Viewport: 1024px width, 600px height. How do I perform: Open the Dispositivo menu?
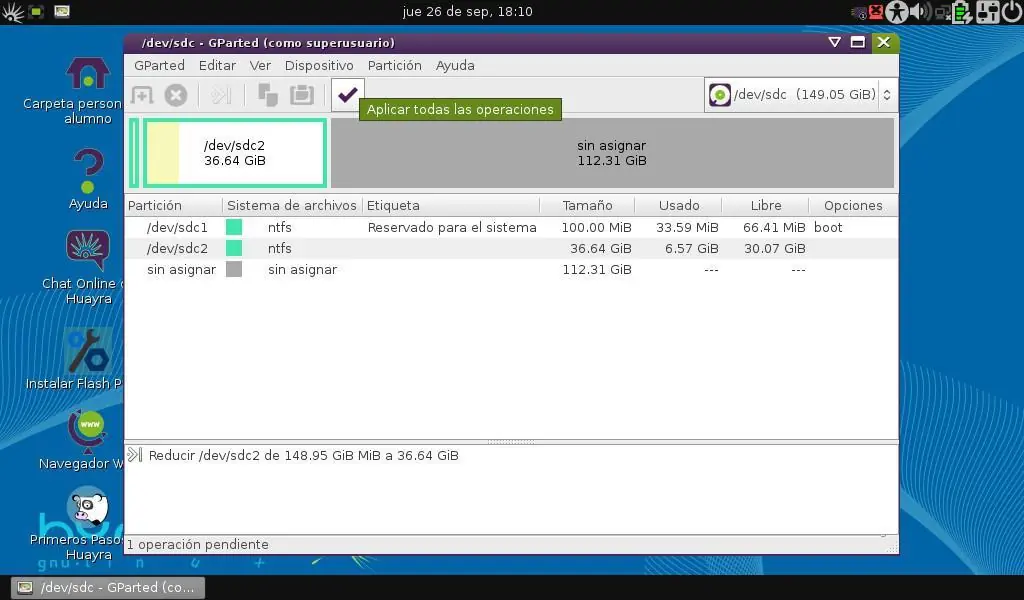point(319,65)
